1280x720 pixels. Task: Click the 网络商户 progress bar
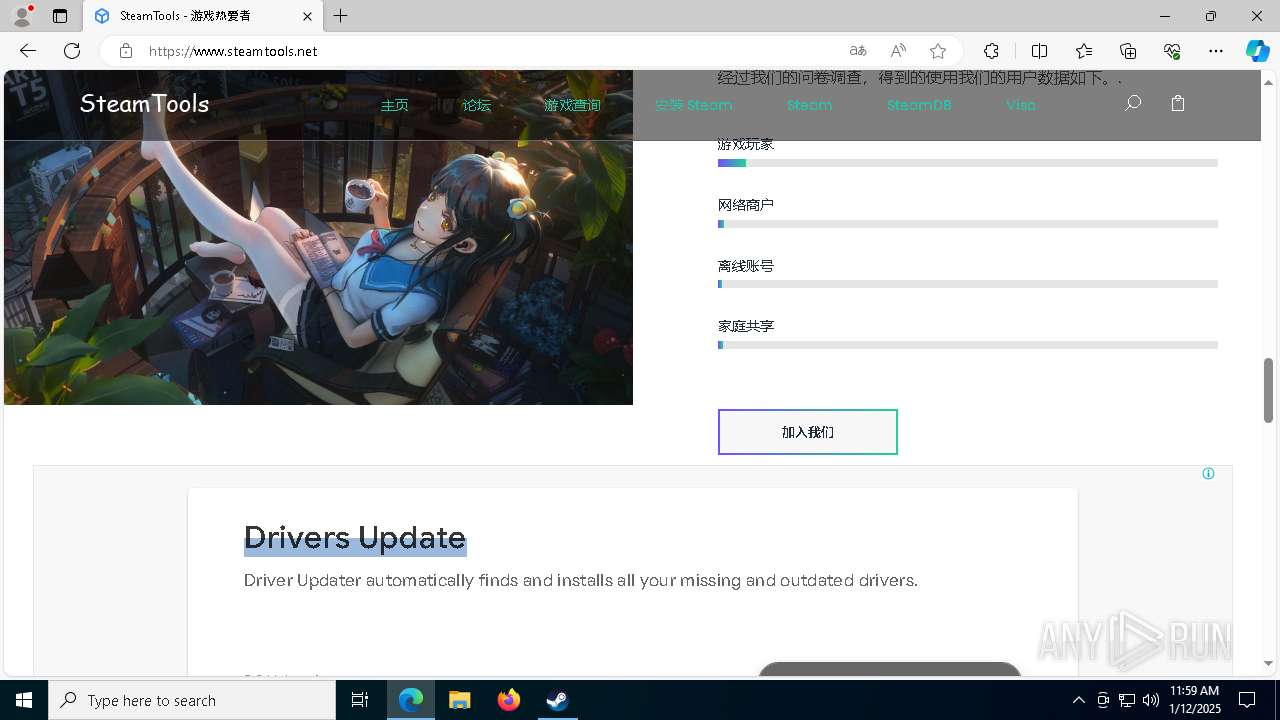click(x=968, y=224)
